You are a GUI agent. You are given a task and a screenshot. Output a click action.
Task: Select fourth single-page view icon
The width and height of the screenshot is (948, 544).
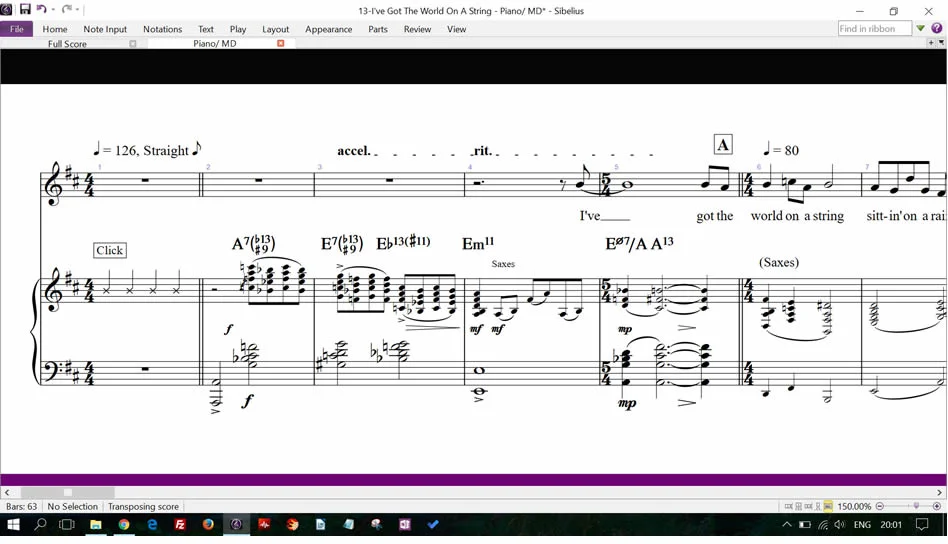pyautogui.click(x=818, y=507)
